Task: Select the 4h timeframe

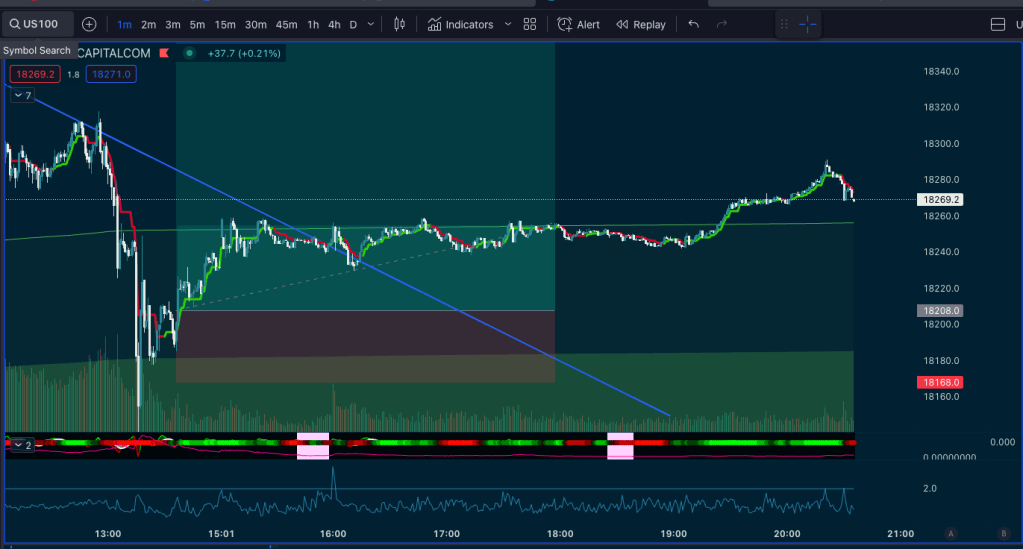Action: [334, 24]
